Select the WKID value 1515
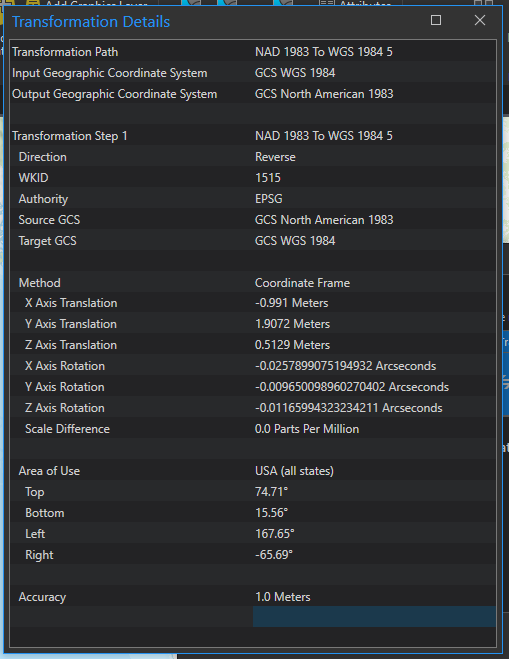Viewport: 509px width, 659px height. tap(268, 178)
